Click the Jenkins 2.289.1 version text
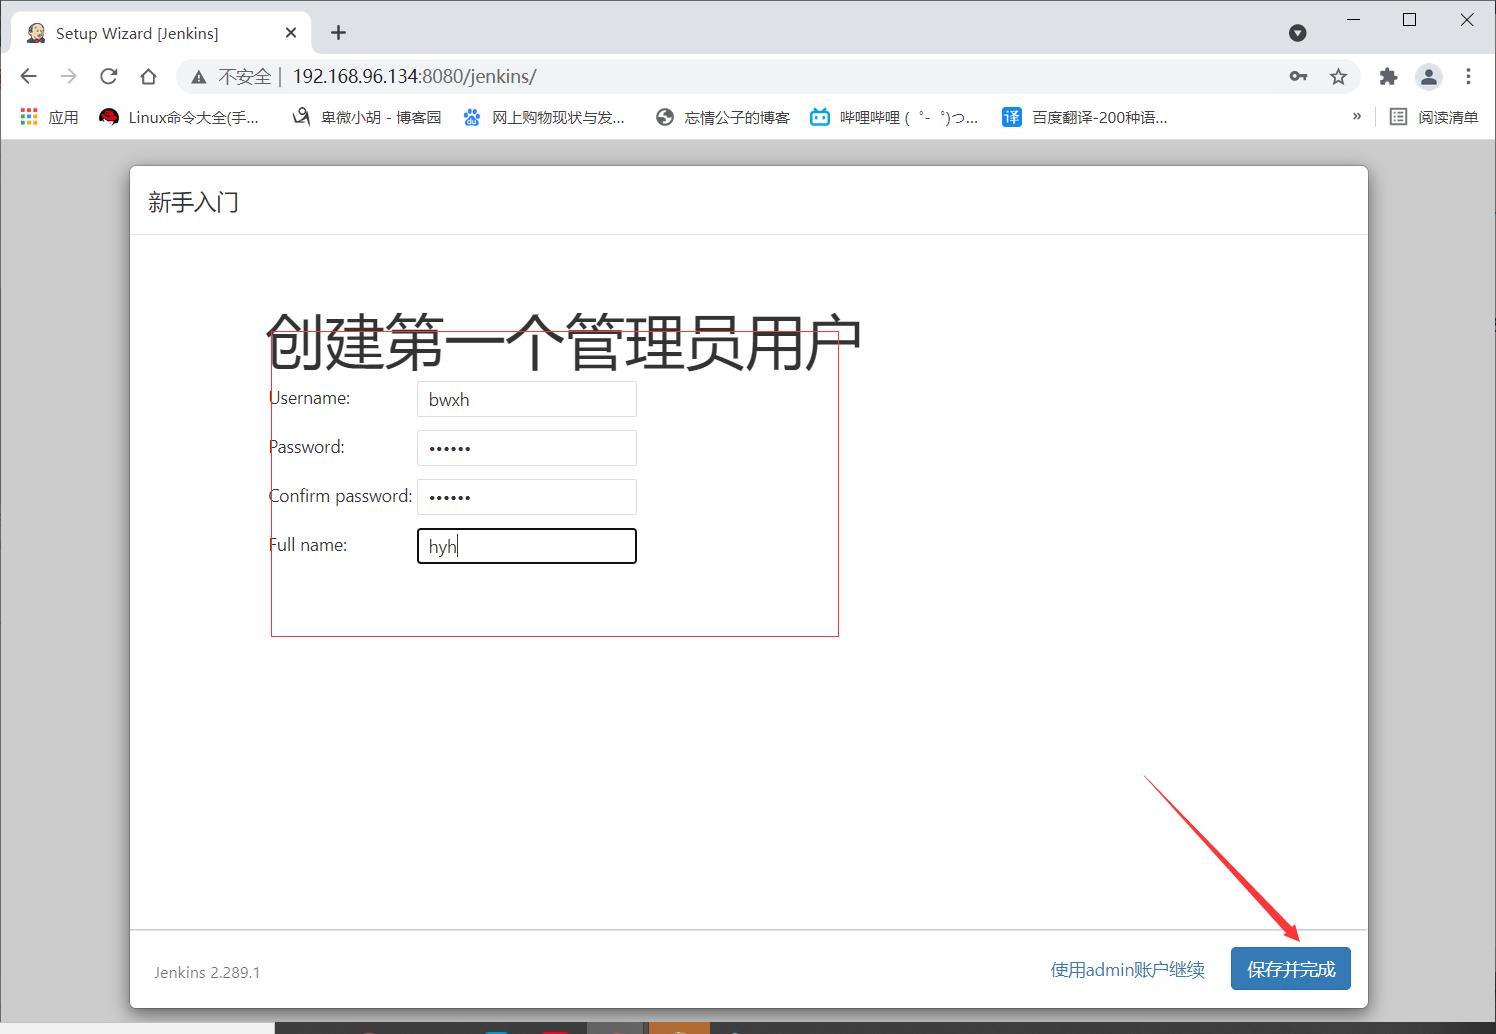The height and width of the screenshot is (1034, 1496). coord(207,972)
